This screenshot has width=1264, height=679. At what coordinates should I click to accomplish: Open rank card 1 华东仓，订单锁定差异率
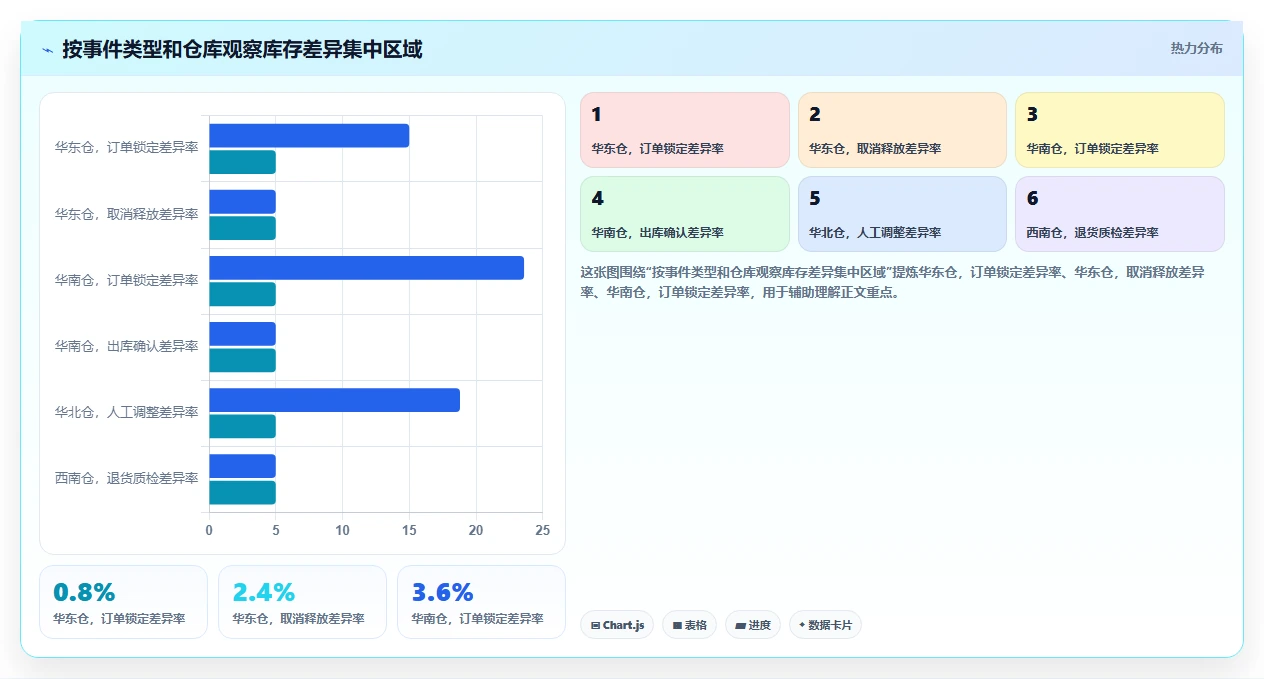point(685,130)
